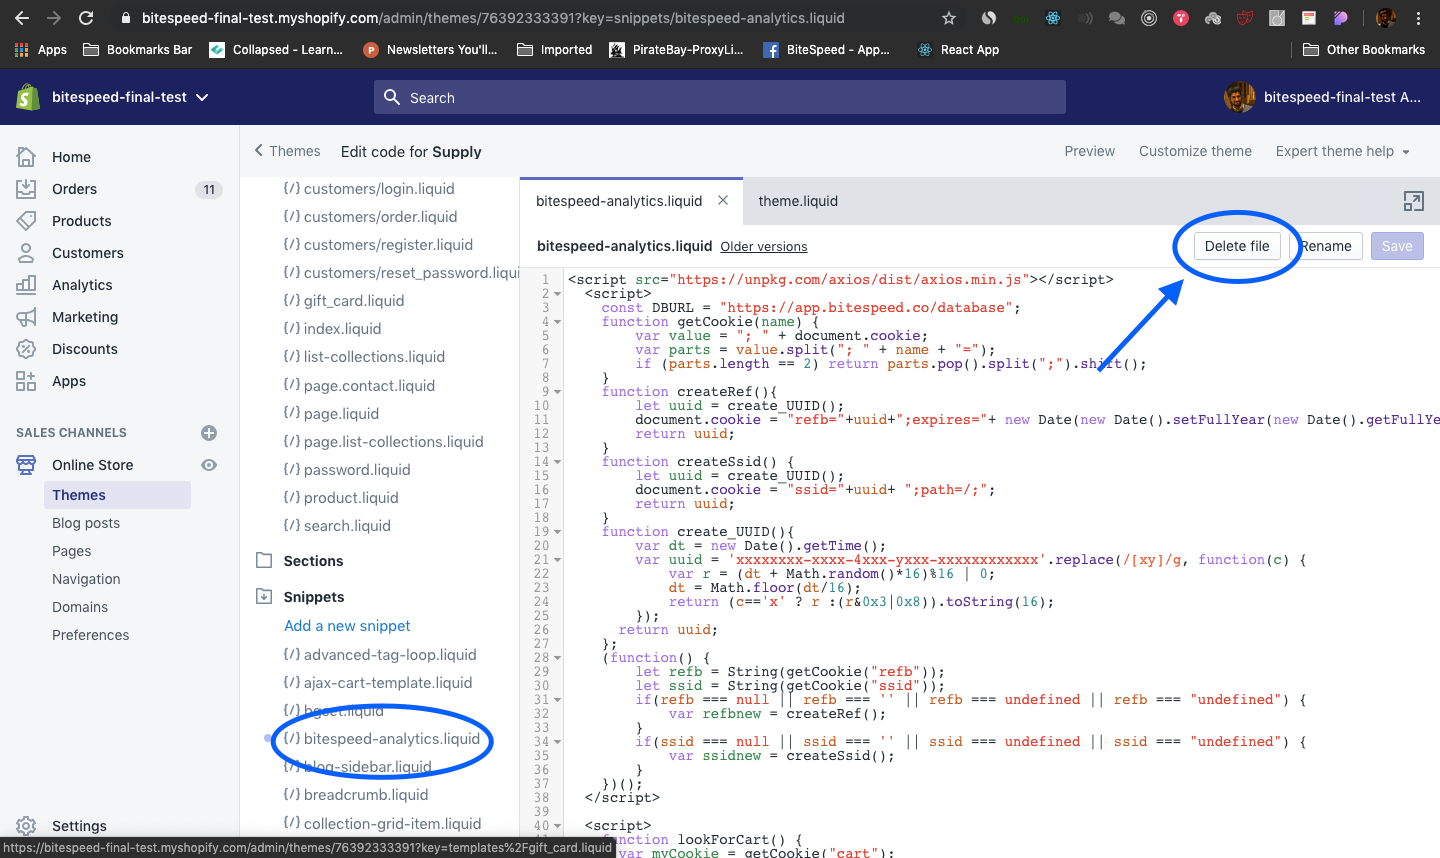This screenshot has height=858, width=1440.
Task: Click the Delete file button
Action: (1237, 246)
